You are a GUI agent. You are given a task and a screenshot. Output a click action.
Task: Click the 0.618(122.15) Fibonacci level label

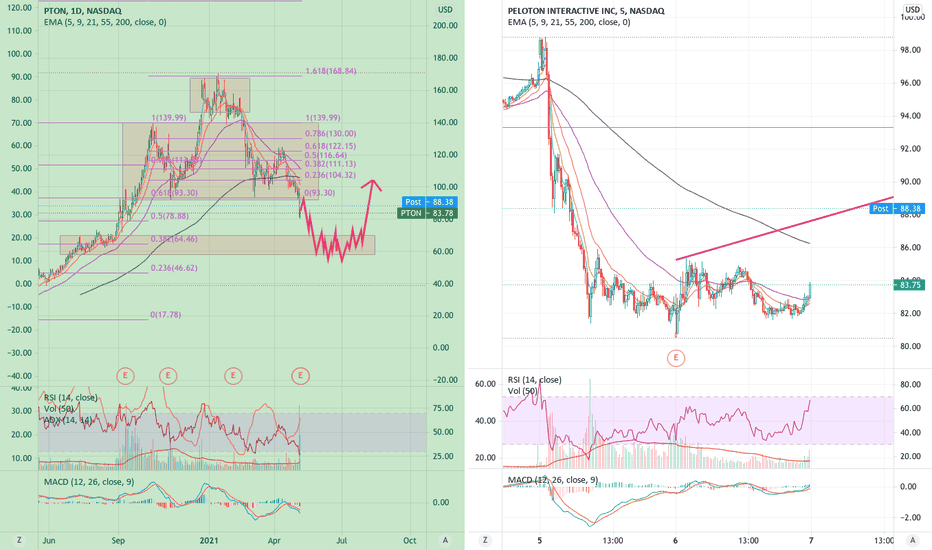click(330, 146)
